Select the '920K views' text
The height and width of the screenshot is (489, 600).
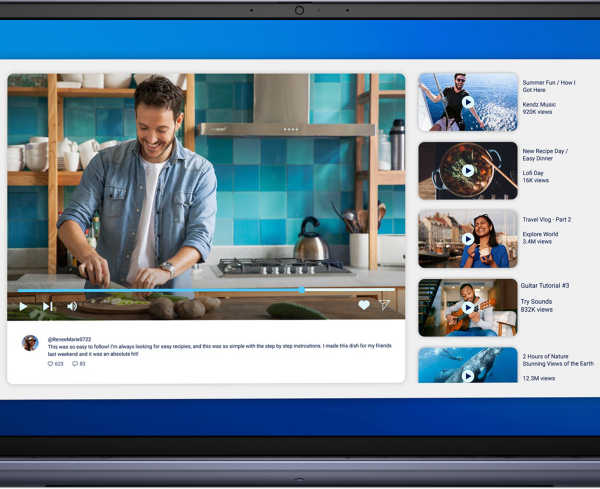[537, 112]
